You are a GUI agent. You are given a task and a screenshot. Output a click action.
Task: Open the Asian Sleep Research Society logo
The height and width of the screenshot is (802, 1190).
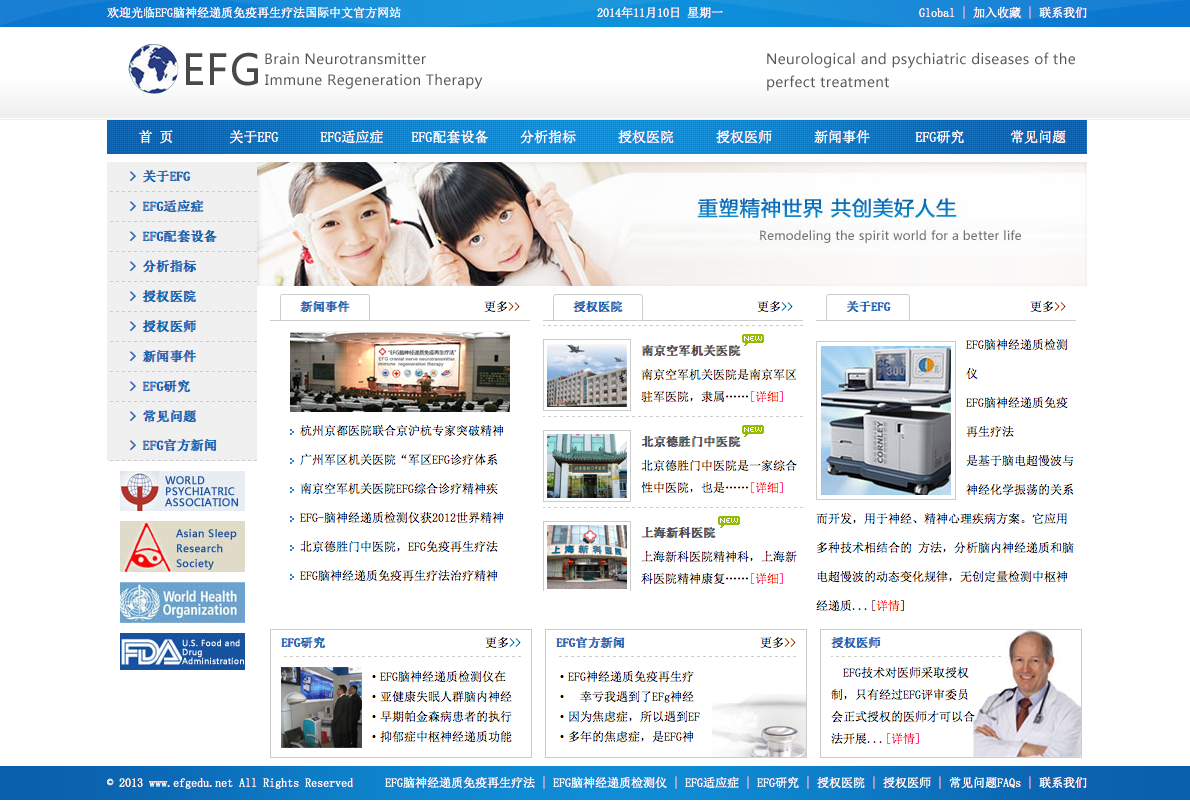click(182, 546)
